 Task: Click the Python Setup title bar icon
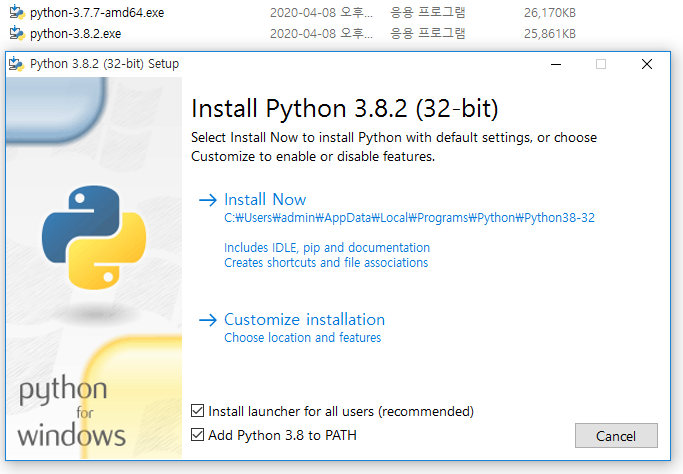pos(17,64)
